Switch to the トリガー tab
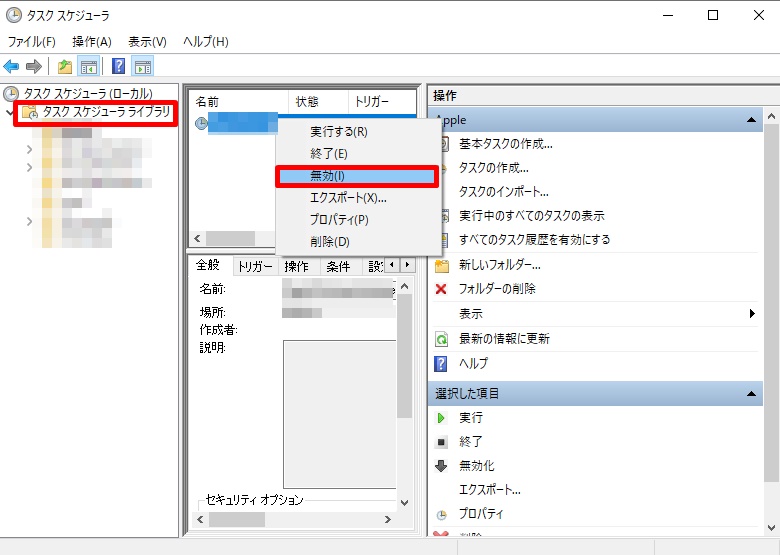This screenshot has height=555, width=780. (255, 267)
